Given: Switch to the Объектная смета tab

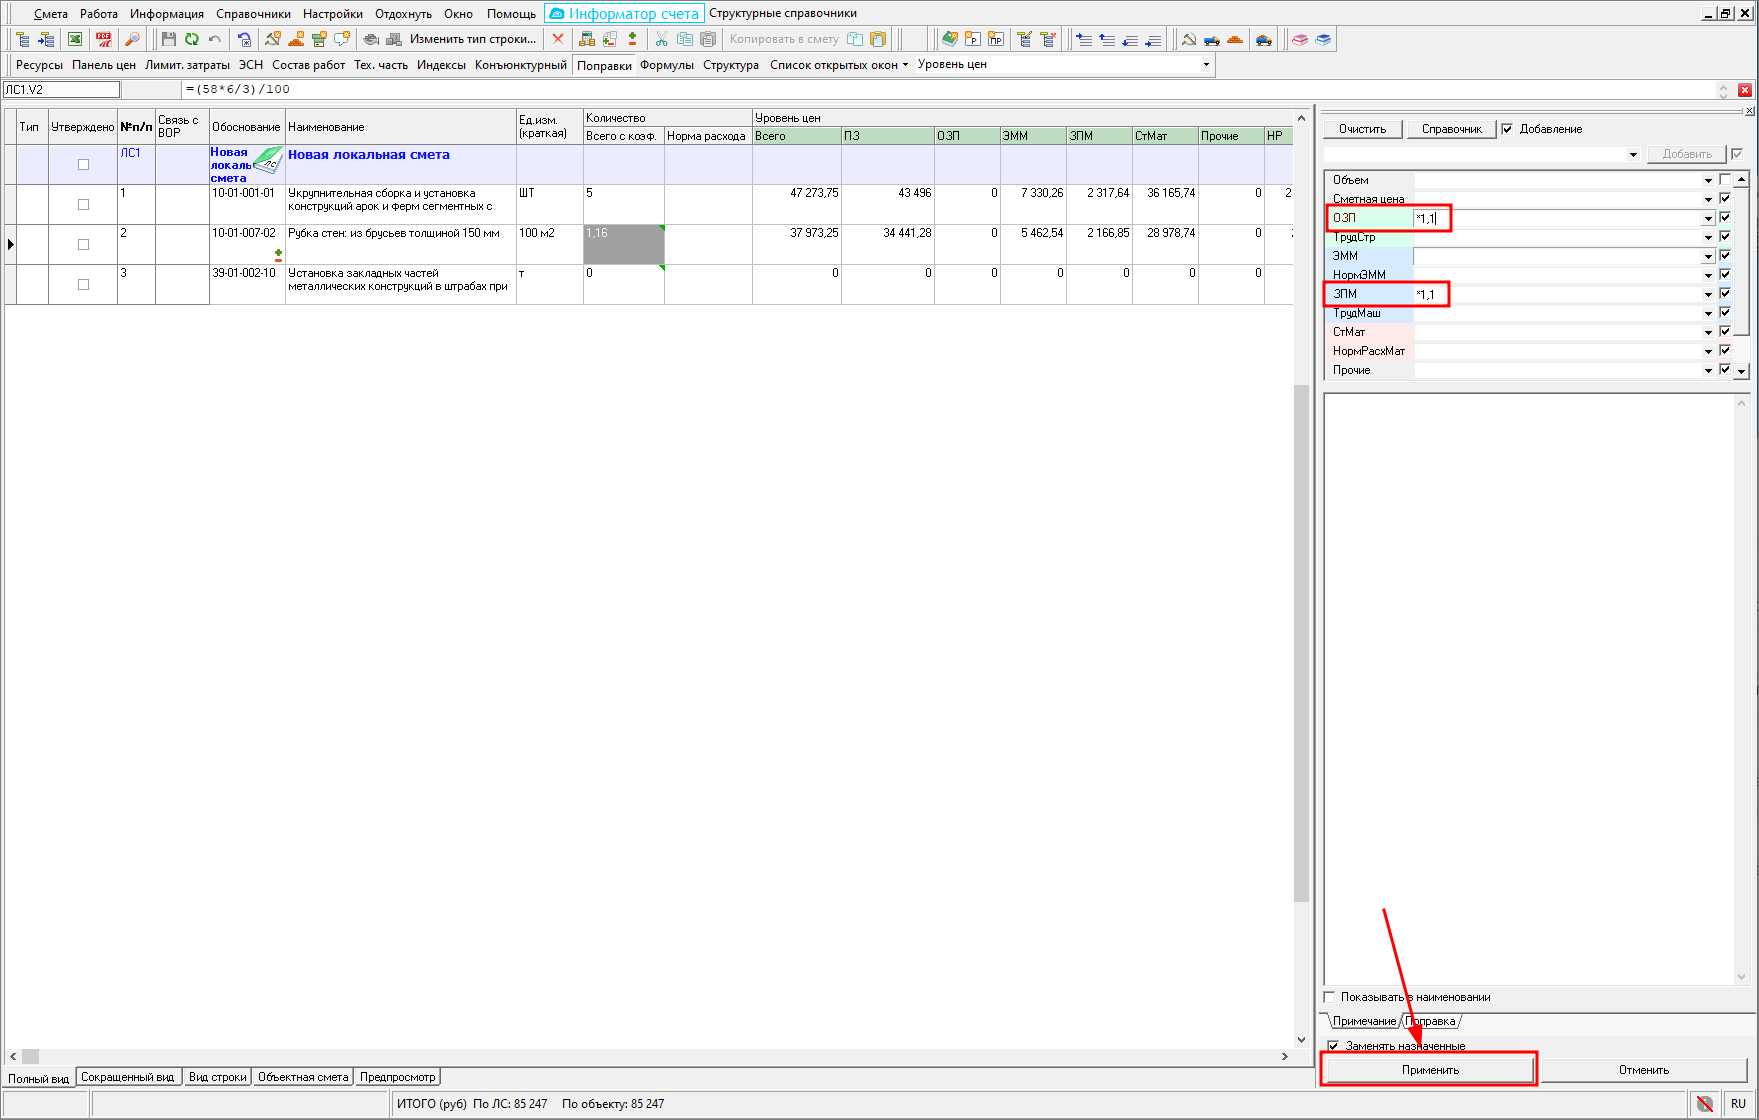Looking at the screenshot, I should point(303,1077).
